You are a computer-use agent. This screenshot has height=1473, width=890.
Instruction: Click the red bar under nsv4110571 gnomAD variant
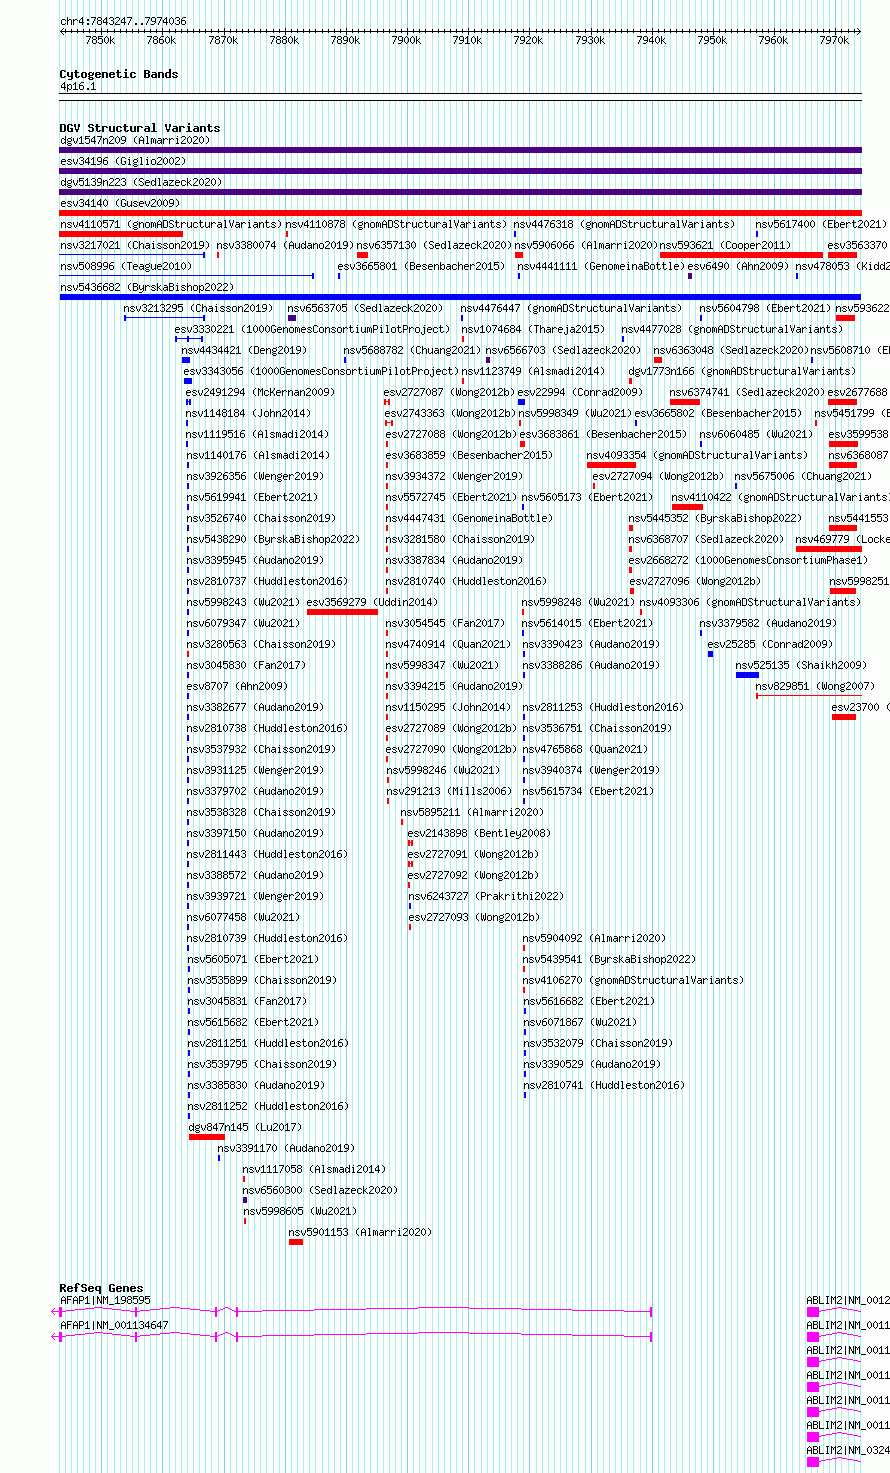click(x=121, y=234)
